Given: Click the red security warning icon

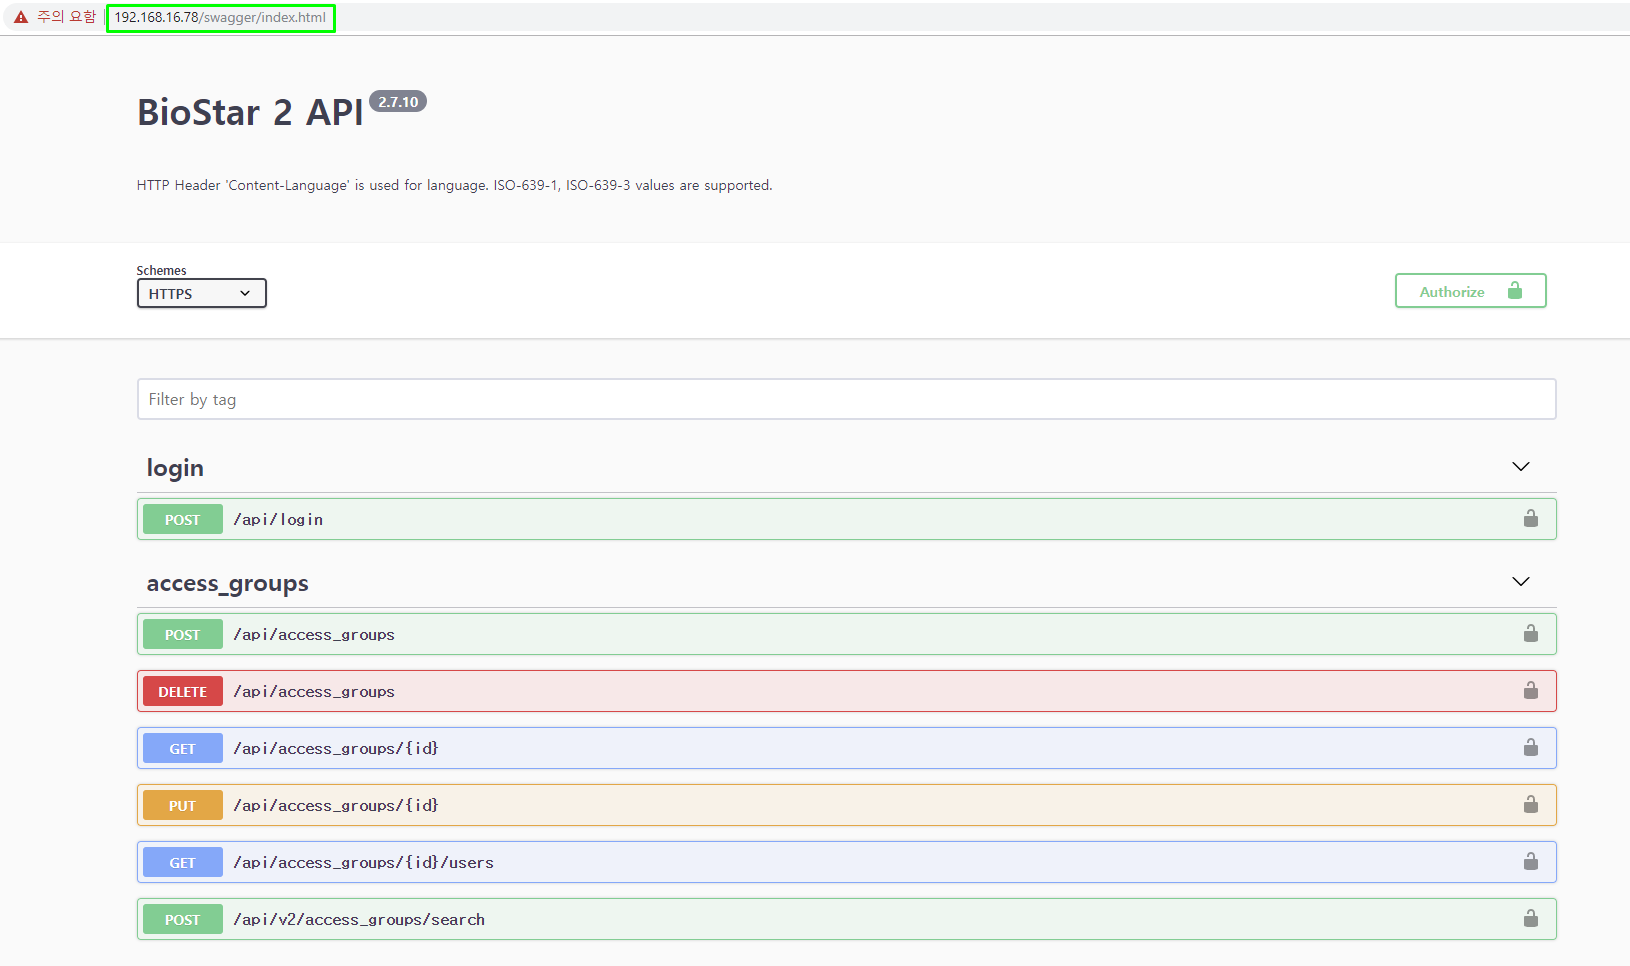Looking at the screenshot, I should point(21,17).
